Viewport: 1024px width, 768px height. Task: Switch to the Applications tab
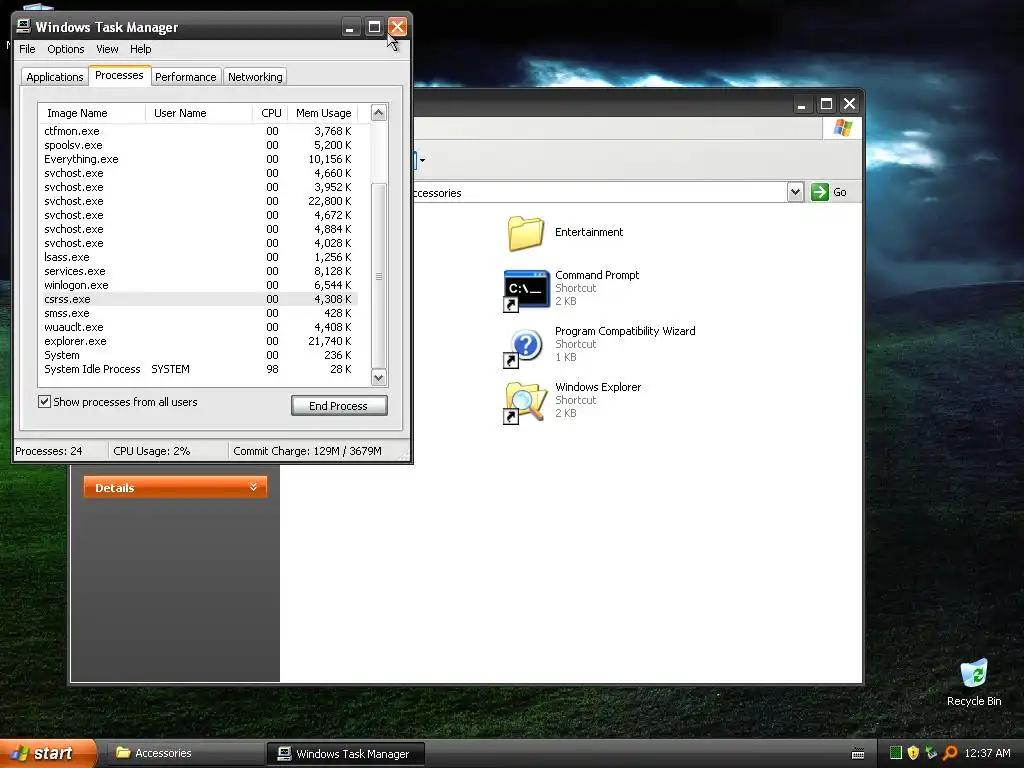(55, 76)
